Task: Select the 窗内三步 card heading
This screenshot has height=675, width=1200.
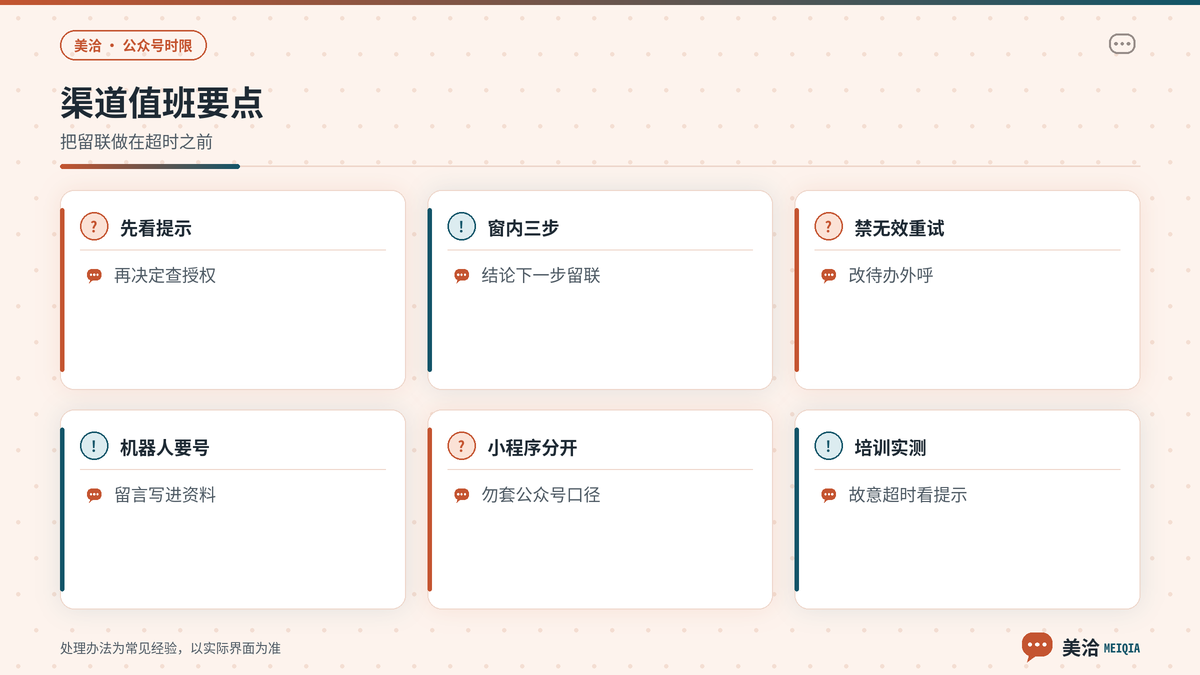Action: click(x=523, y=228)
